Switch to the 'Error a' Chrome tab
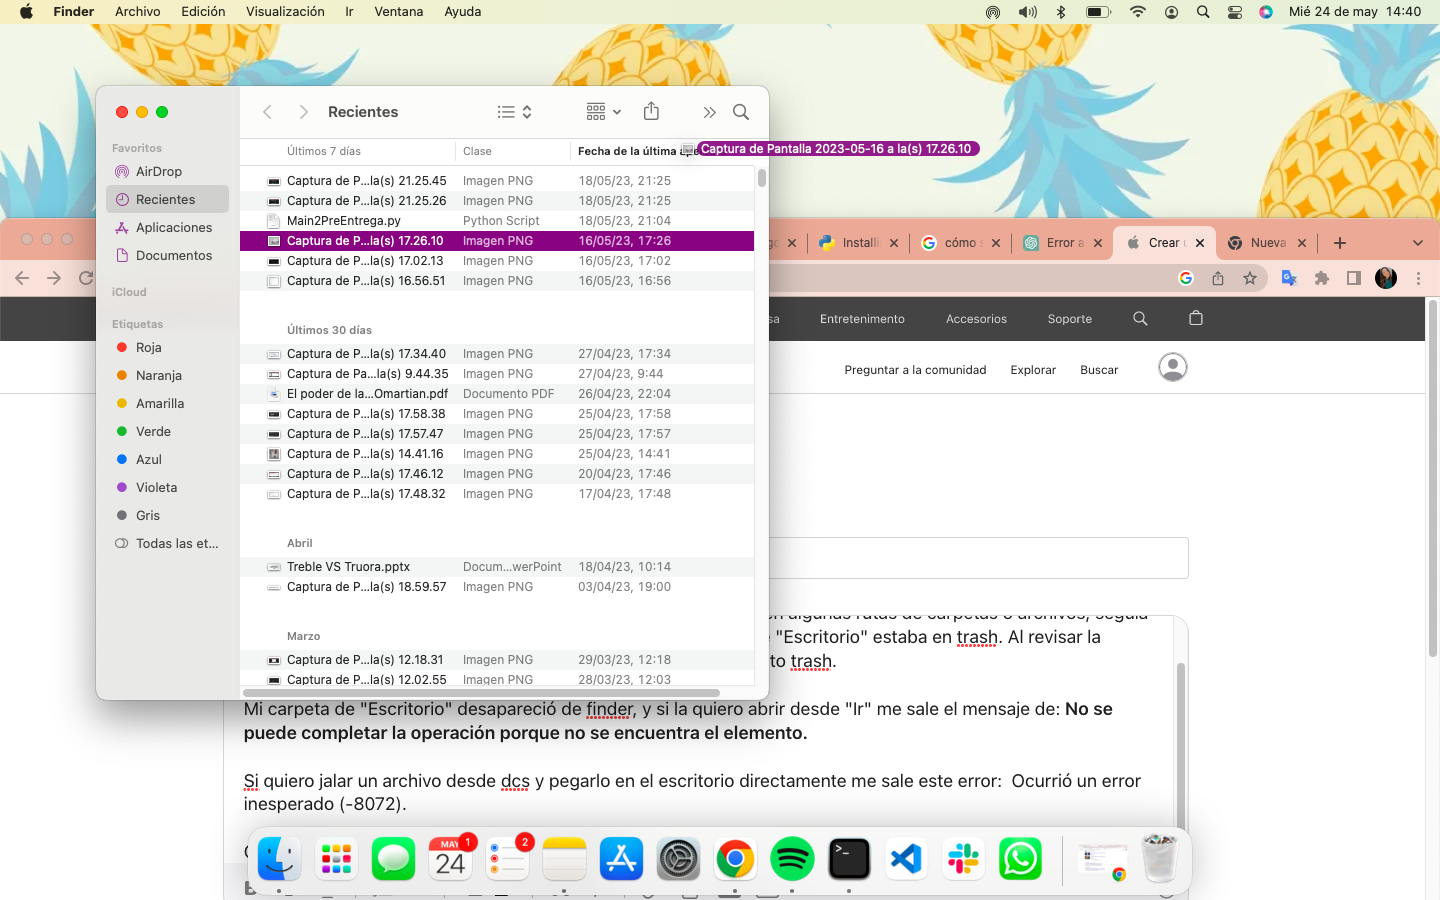 click(1060, 243)
